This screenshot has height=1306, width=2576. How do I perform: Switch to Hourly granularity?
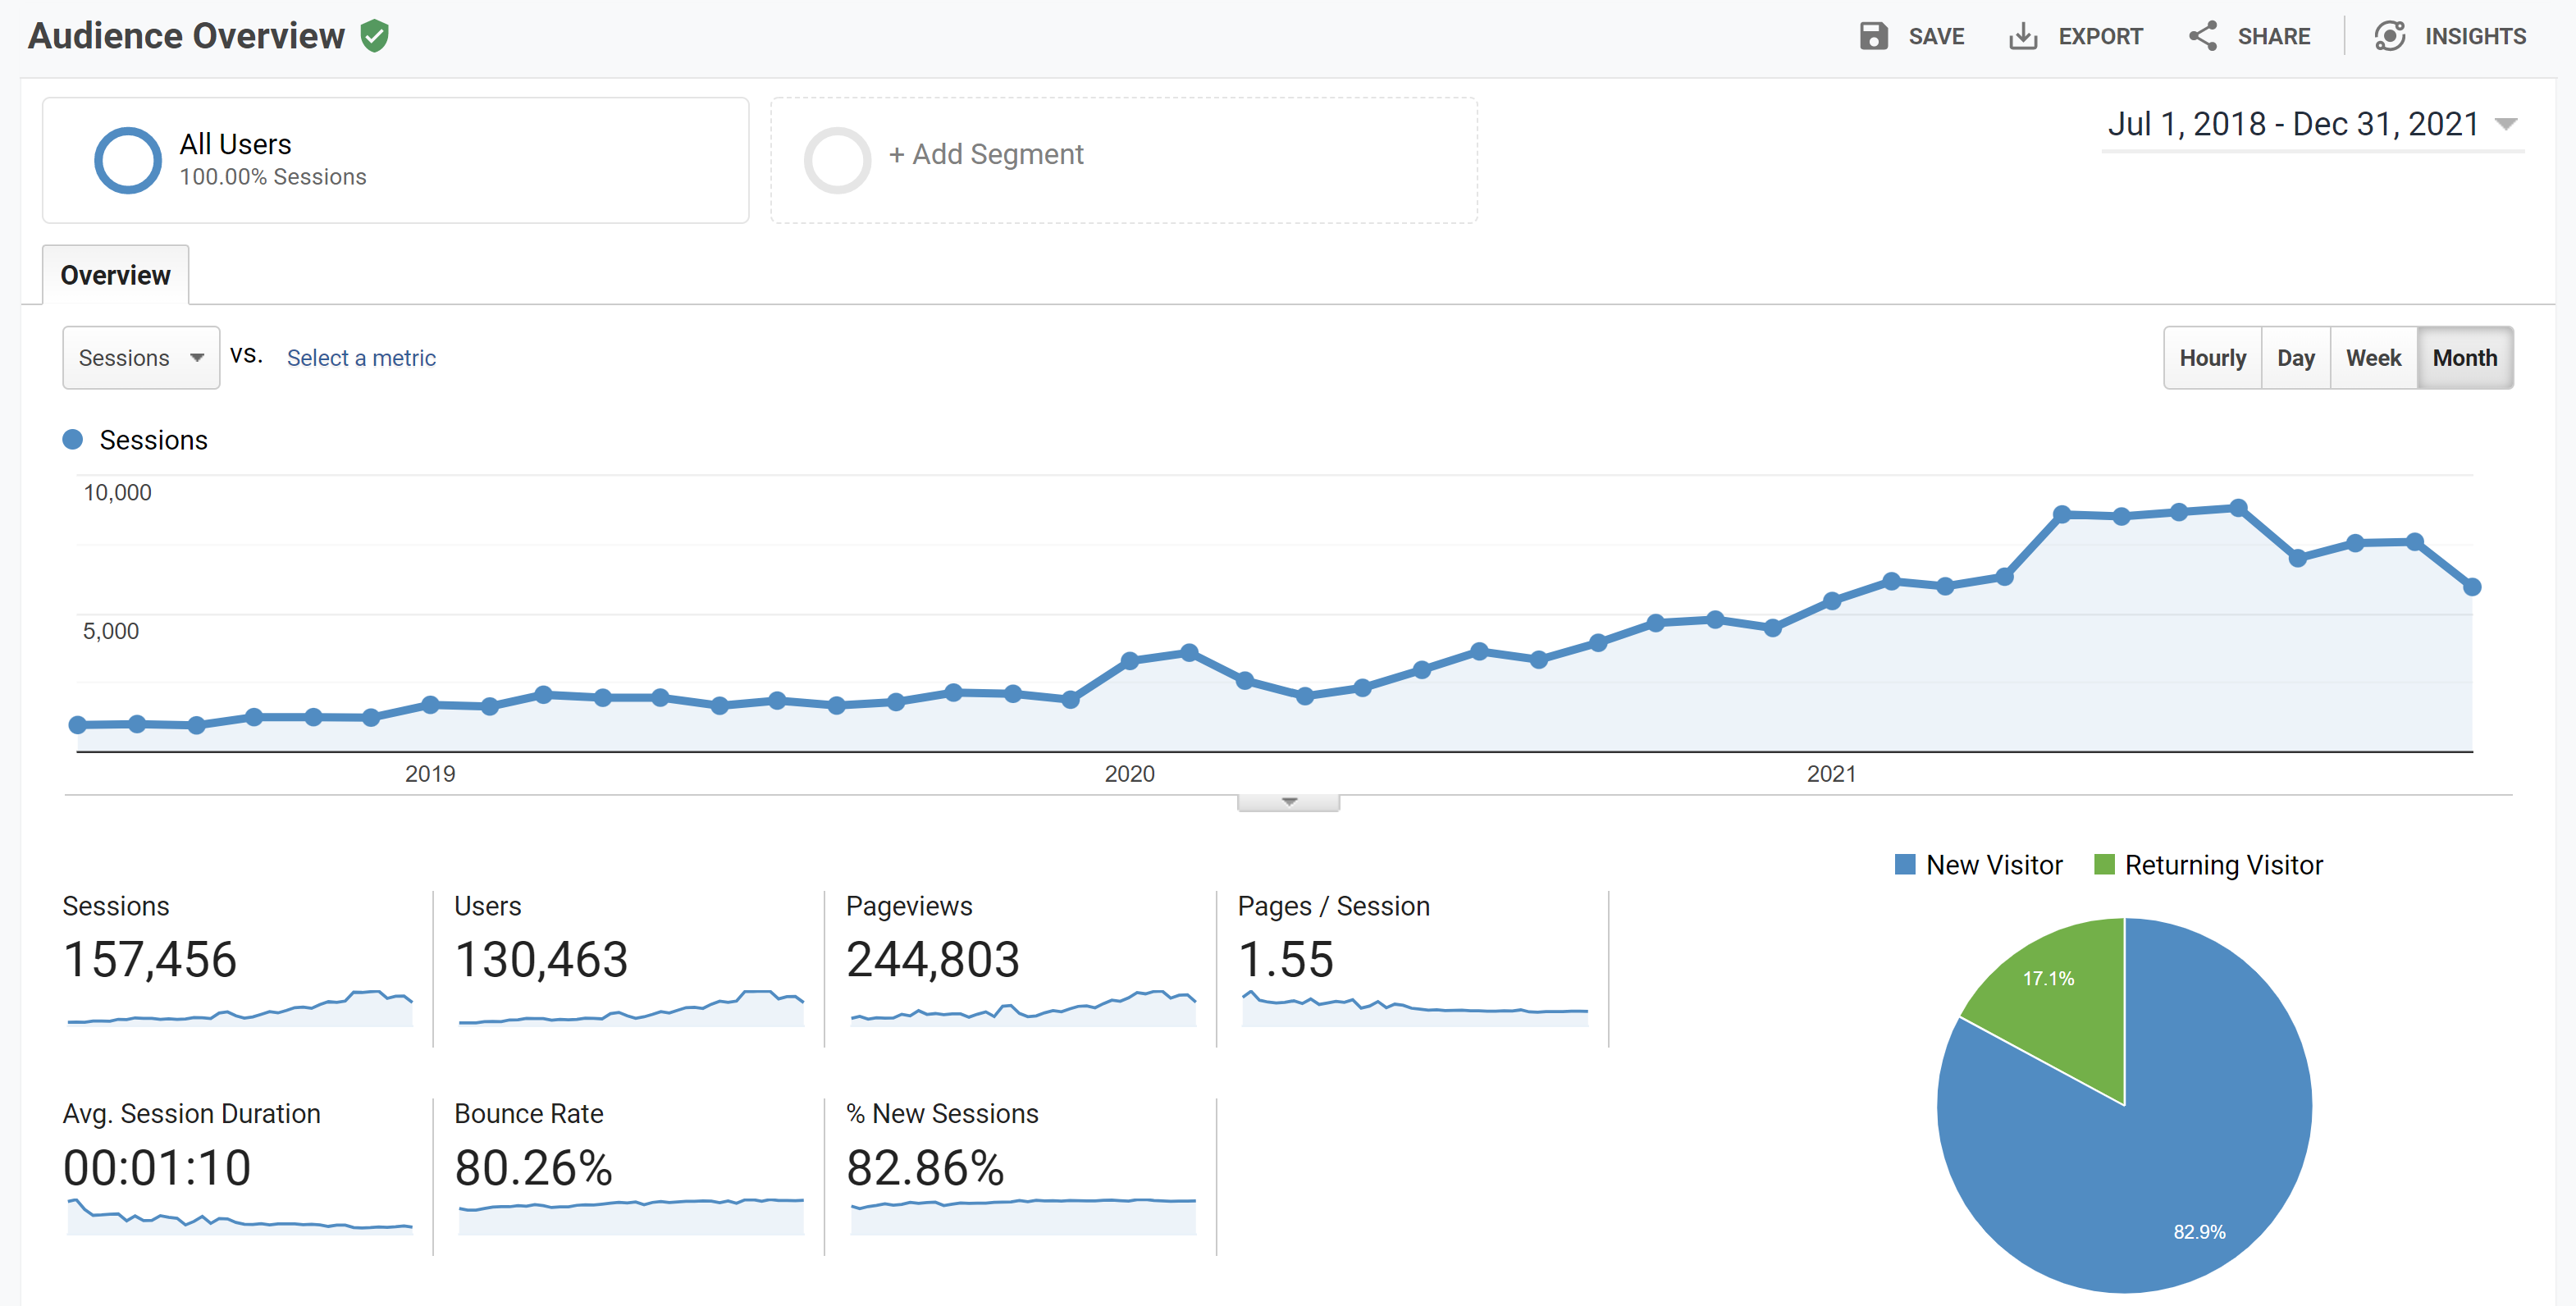(2212, 357)
